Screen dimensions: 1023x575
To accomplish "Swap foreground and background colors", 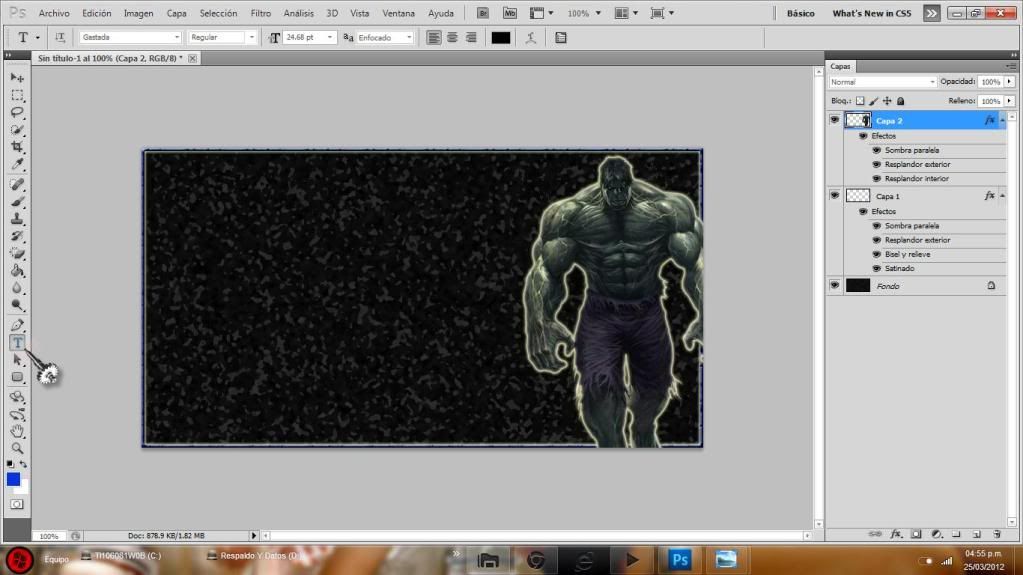I will click(x=23, y=464).
